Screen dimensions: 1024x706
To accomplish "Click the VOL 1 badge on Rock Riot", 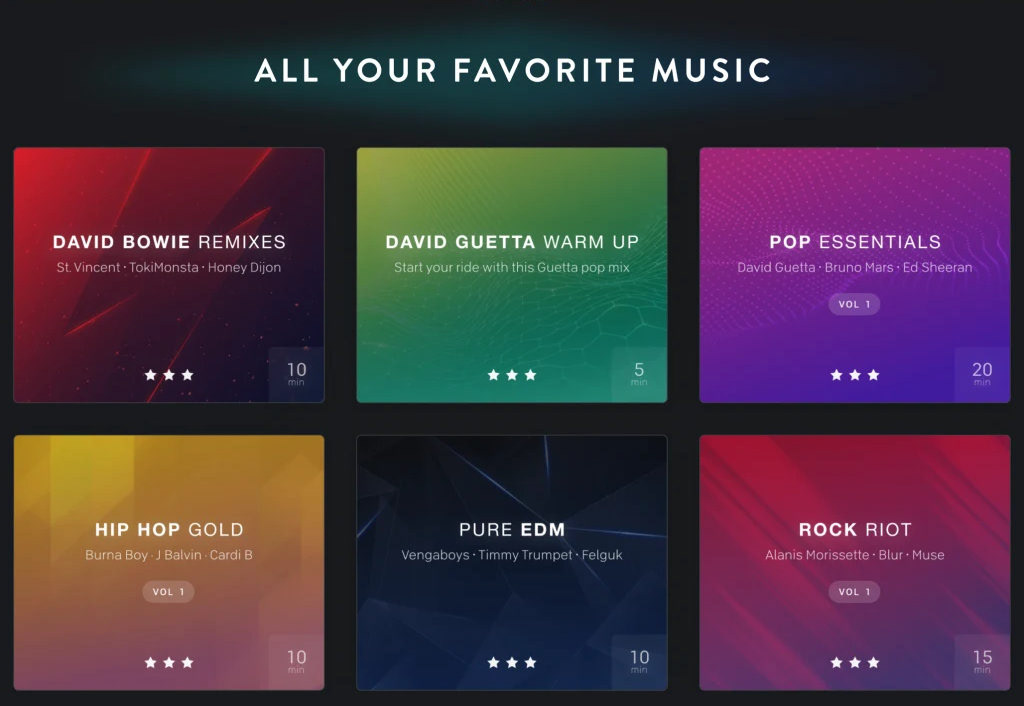I will pos(854,592).
